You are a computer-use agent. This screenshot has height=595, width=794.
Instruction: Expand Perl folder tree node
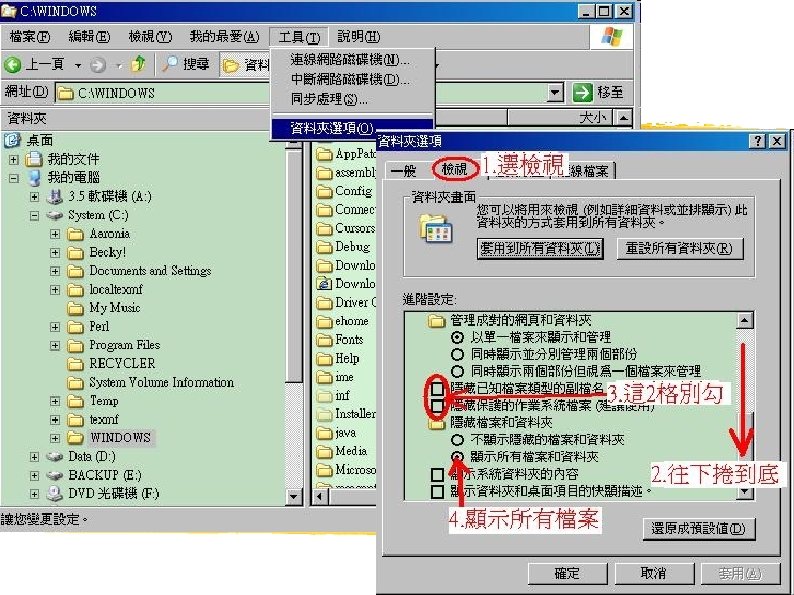click(x=55, y=327)
